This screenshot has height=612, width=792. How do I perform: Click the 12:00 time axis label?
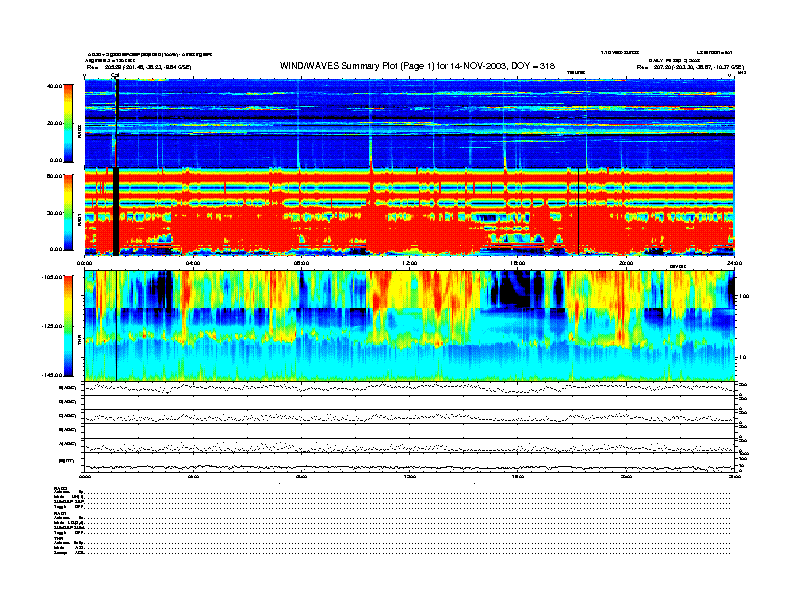tap(410, 263)
